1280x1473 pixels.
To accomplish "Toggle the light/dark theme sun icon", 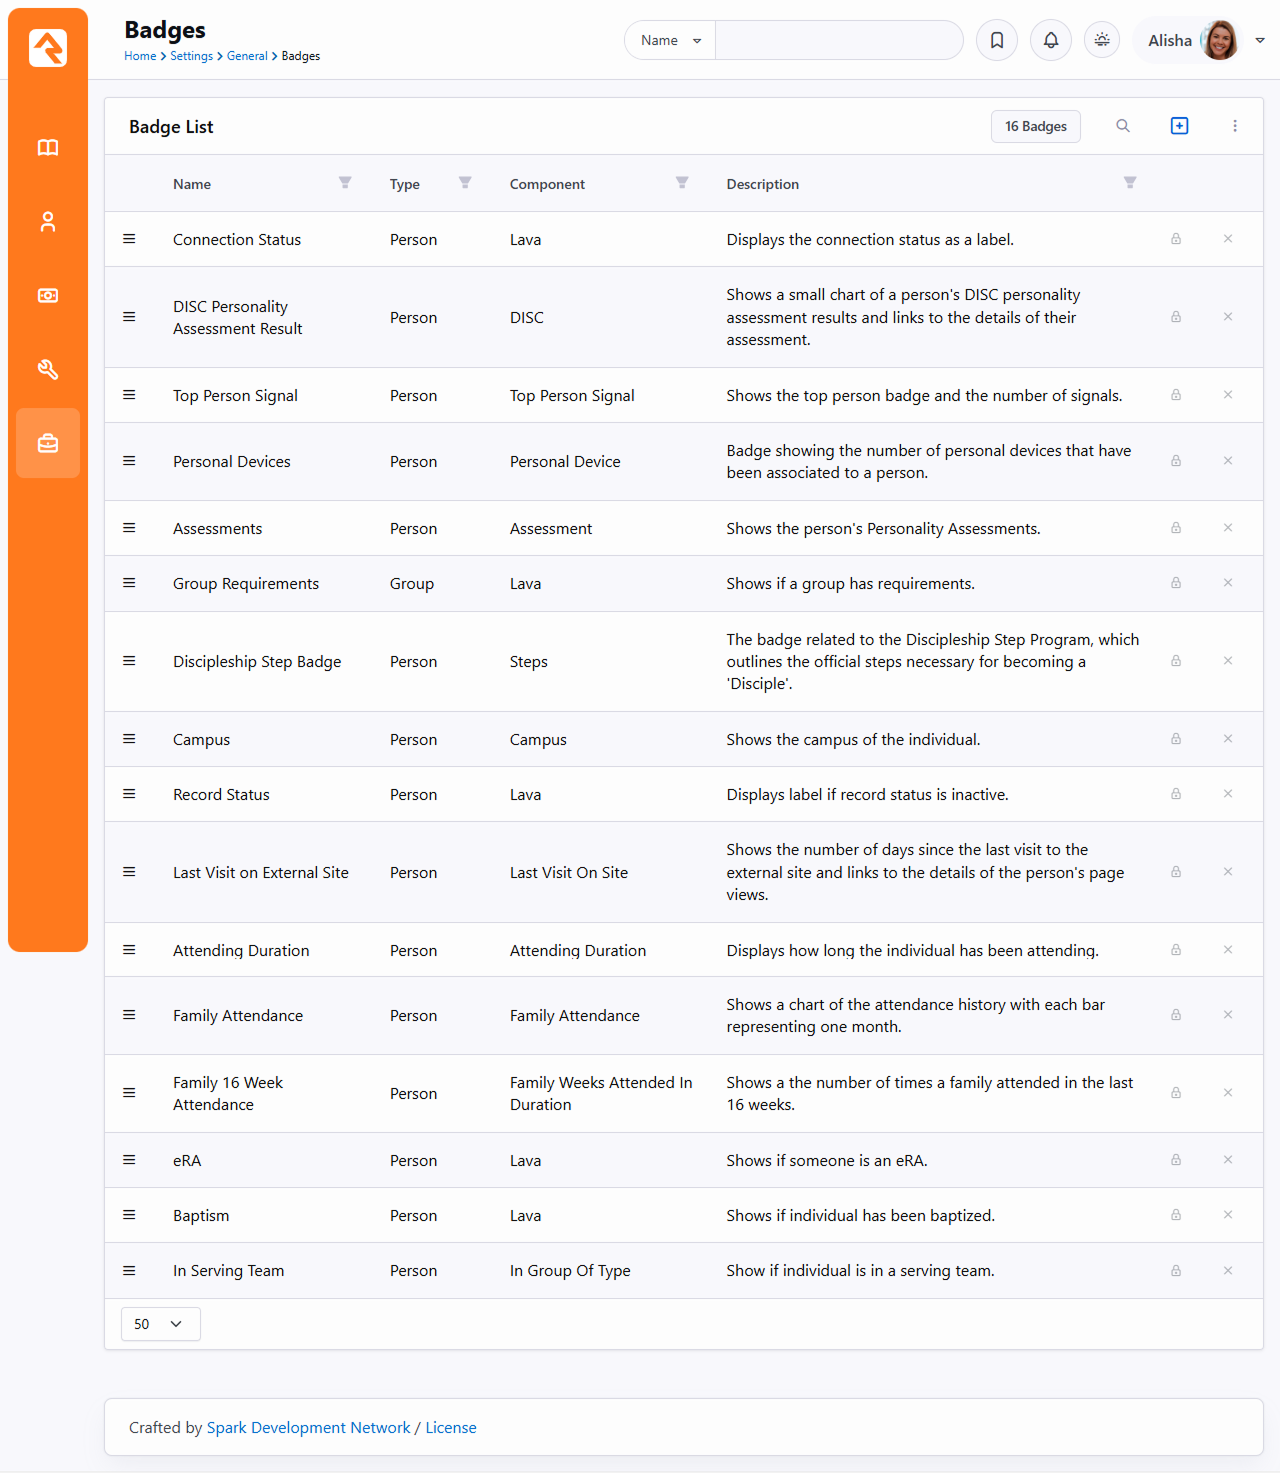I will point(1101,40).
